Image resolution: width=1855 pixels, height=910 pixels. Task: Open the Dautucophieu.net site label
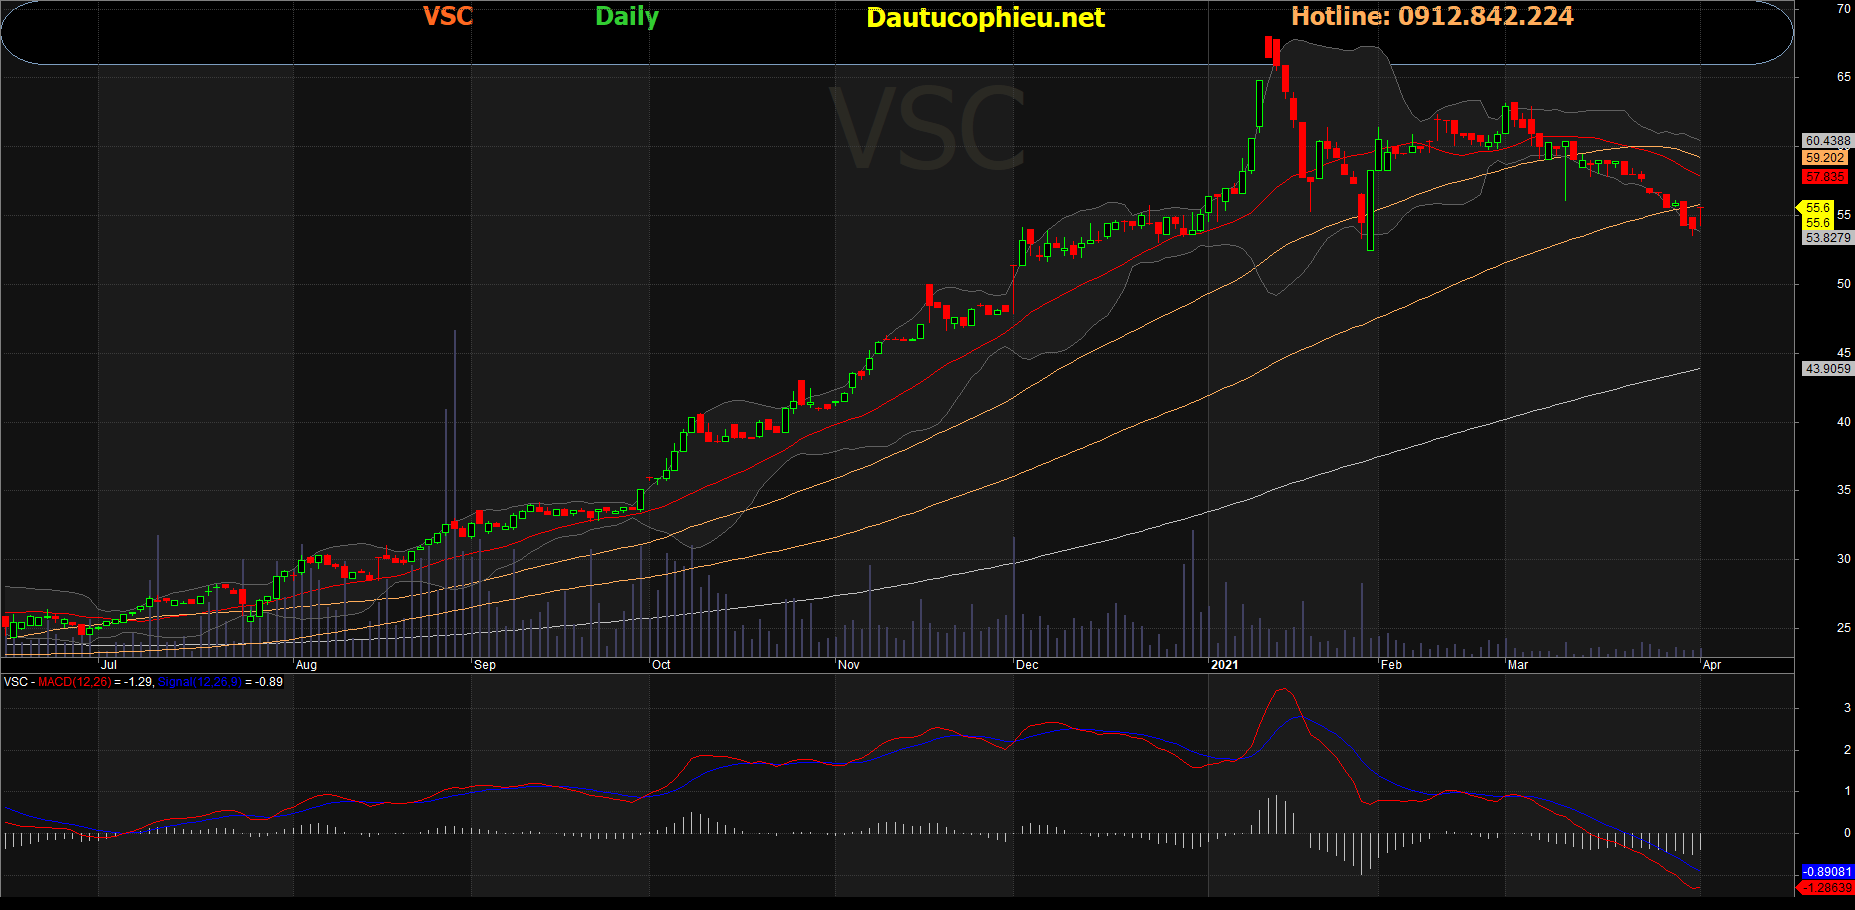985,18
